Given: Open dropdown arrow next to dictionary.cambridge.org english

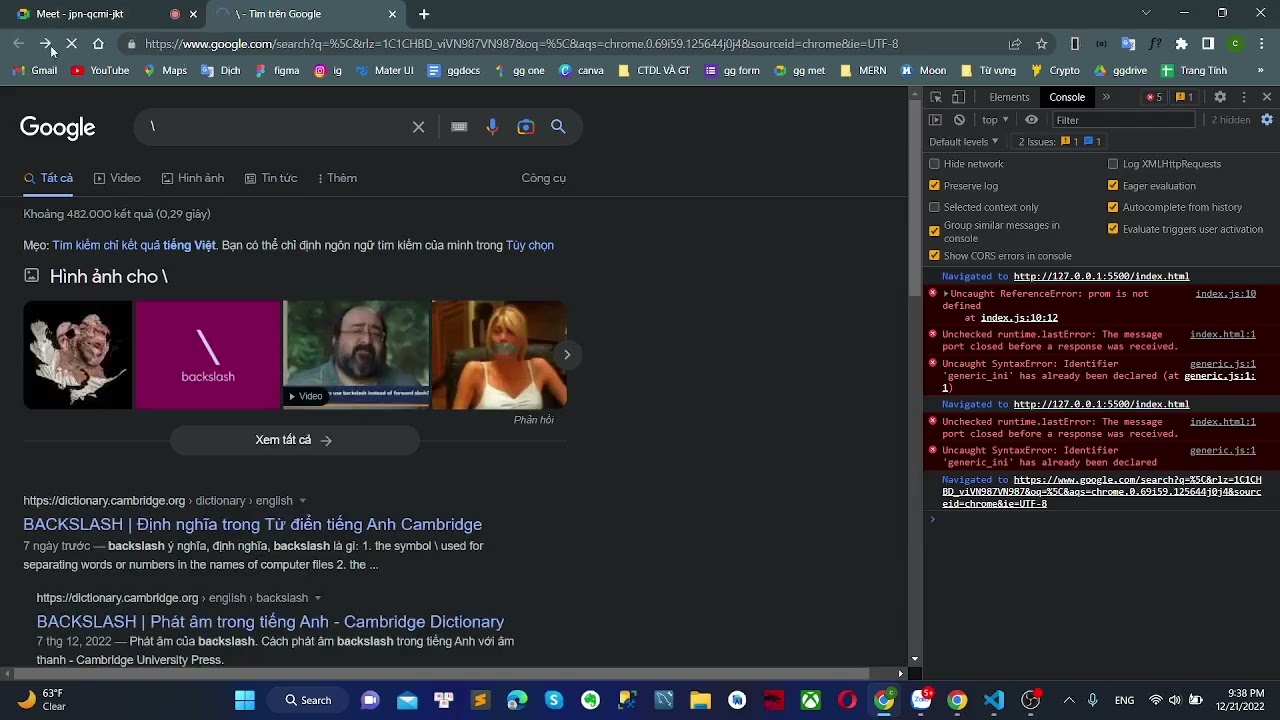Looking at the screenshot, I should 302,501.
